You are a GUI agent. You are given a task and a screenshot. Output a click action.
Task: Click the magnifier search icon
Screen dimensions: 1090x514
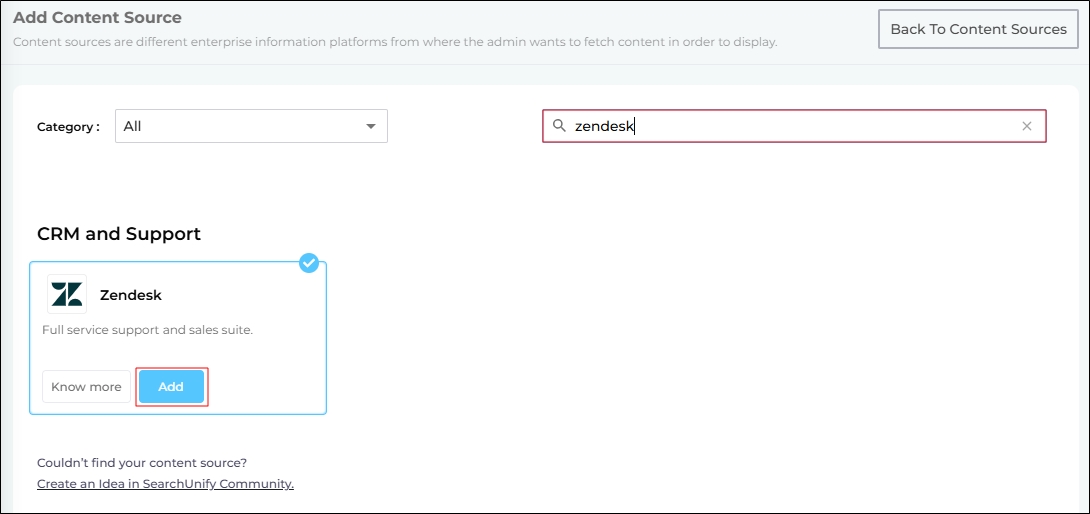click(x=560, y=126)
